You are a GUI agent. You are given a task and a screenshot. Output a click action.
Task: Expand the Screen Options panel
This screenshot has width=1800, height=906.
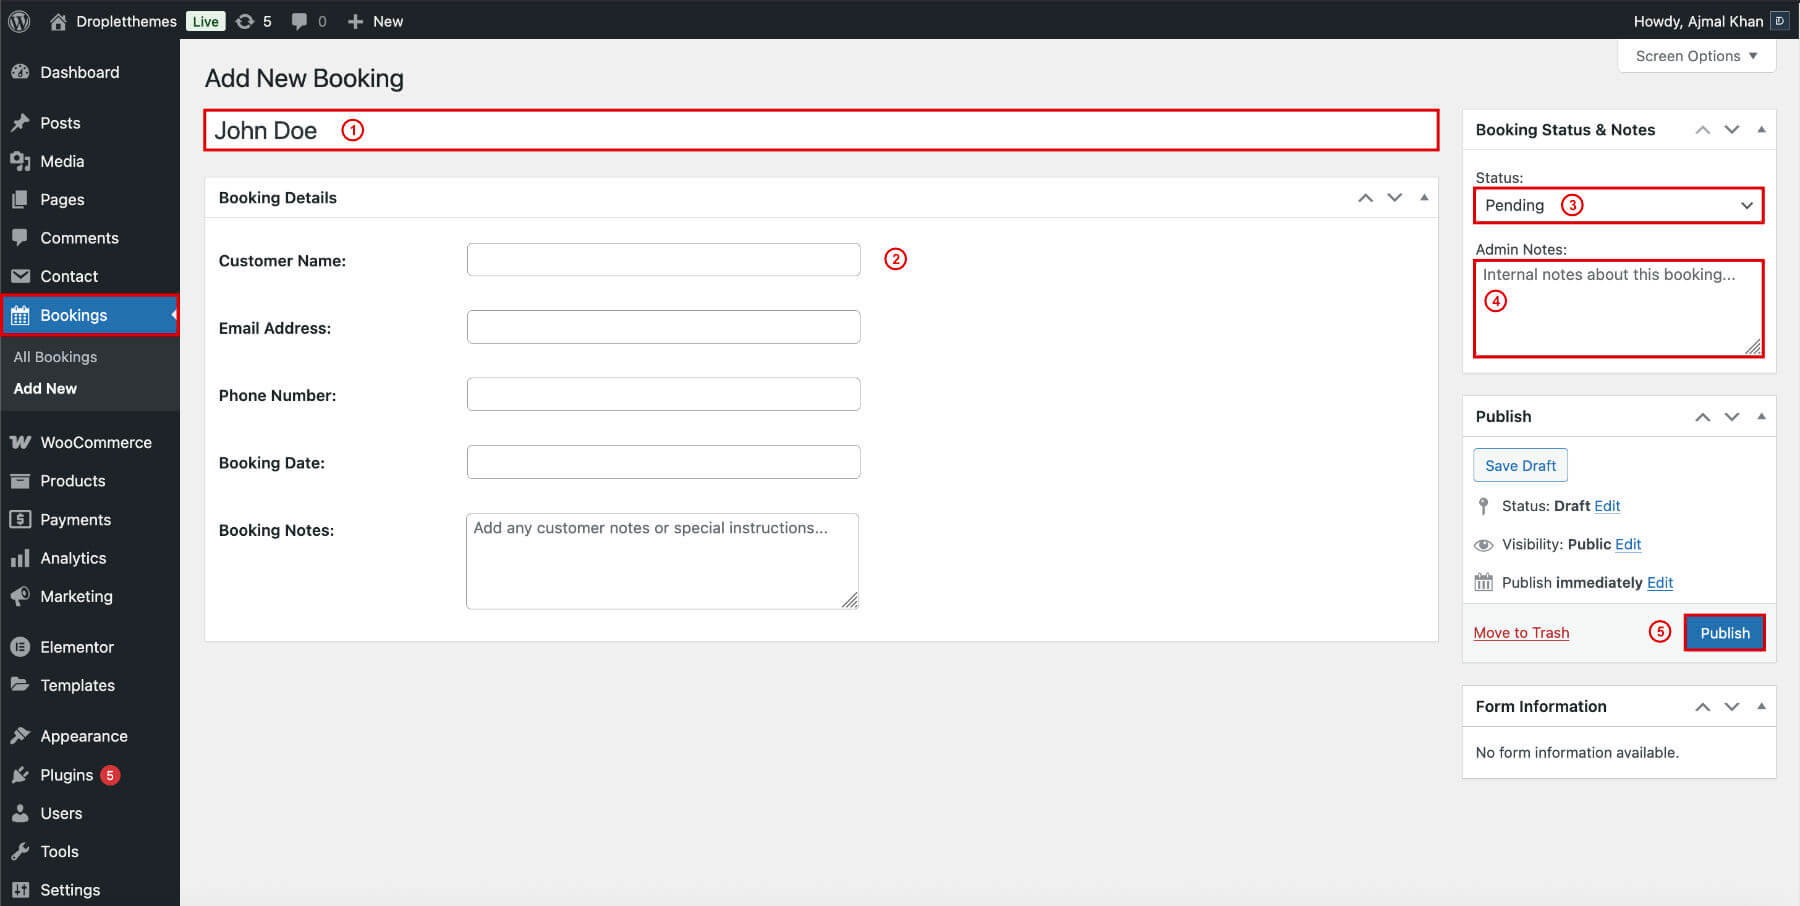click(1695, 55)
